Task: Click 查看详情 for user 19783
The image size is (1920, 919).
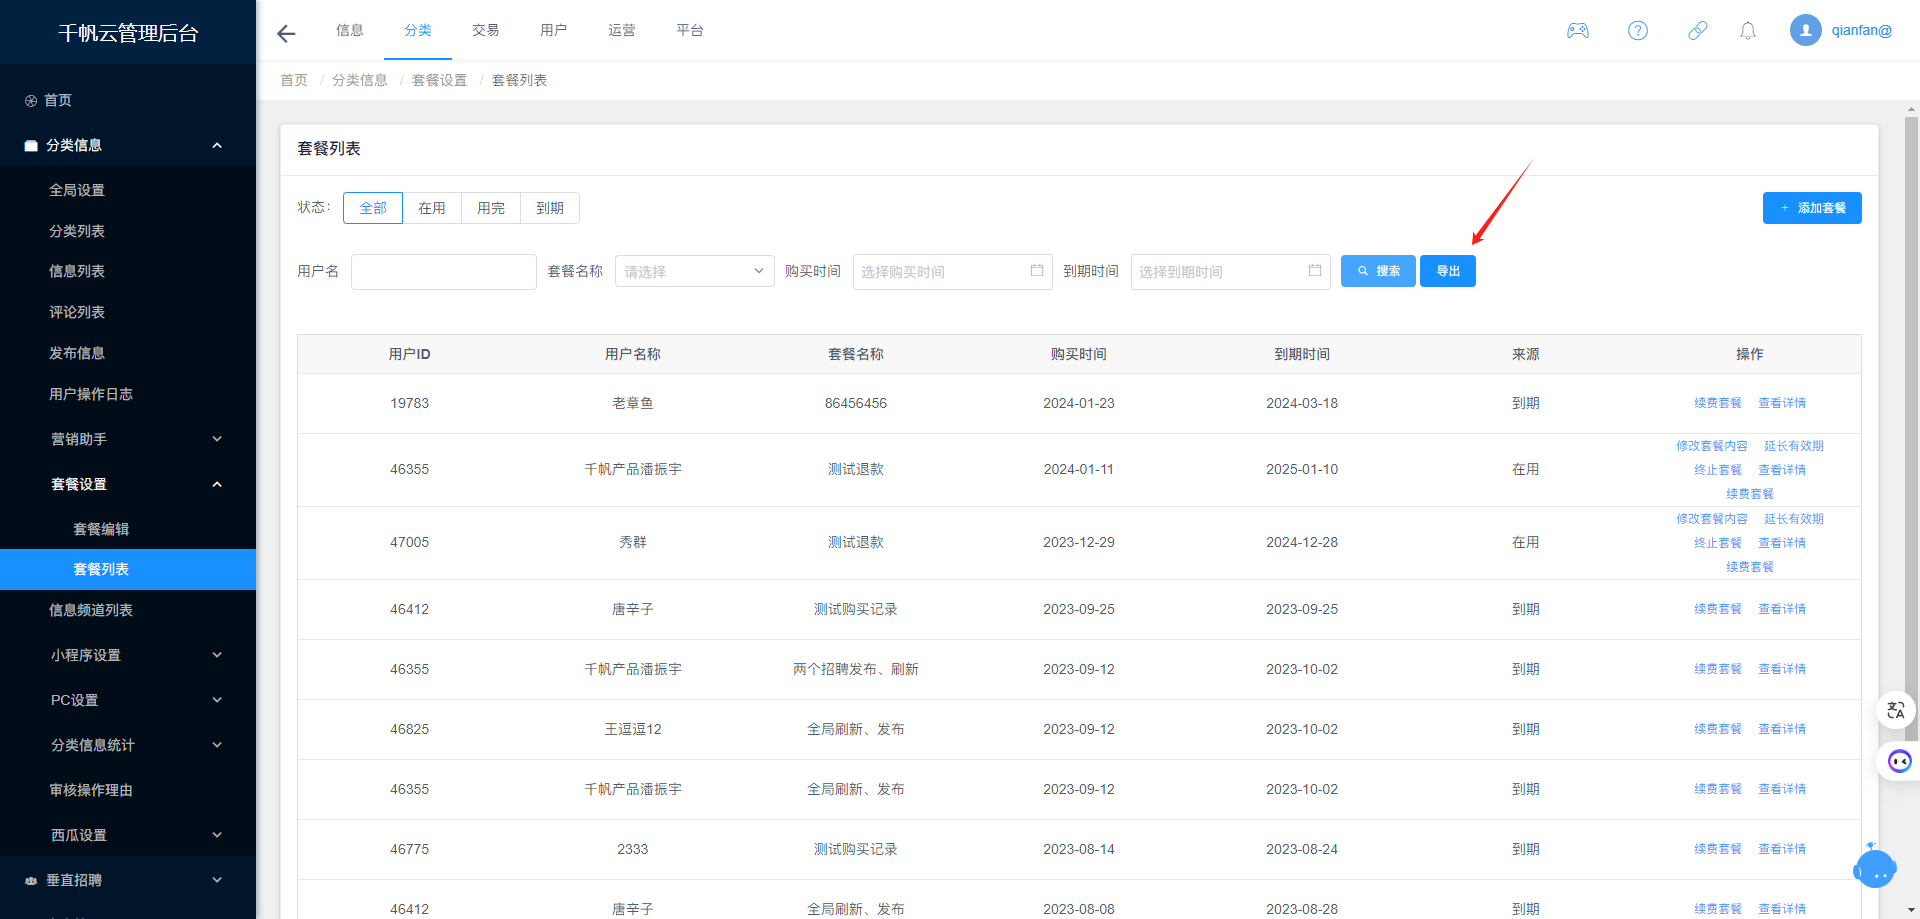Action: pos(1782,403)
